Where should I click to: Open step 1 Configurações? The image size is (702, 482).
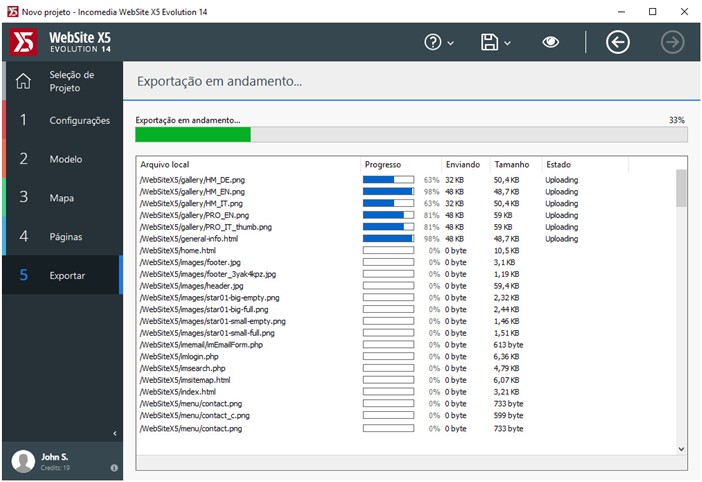pos(62,120)
